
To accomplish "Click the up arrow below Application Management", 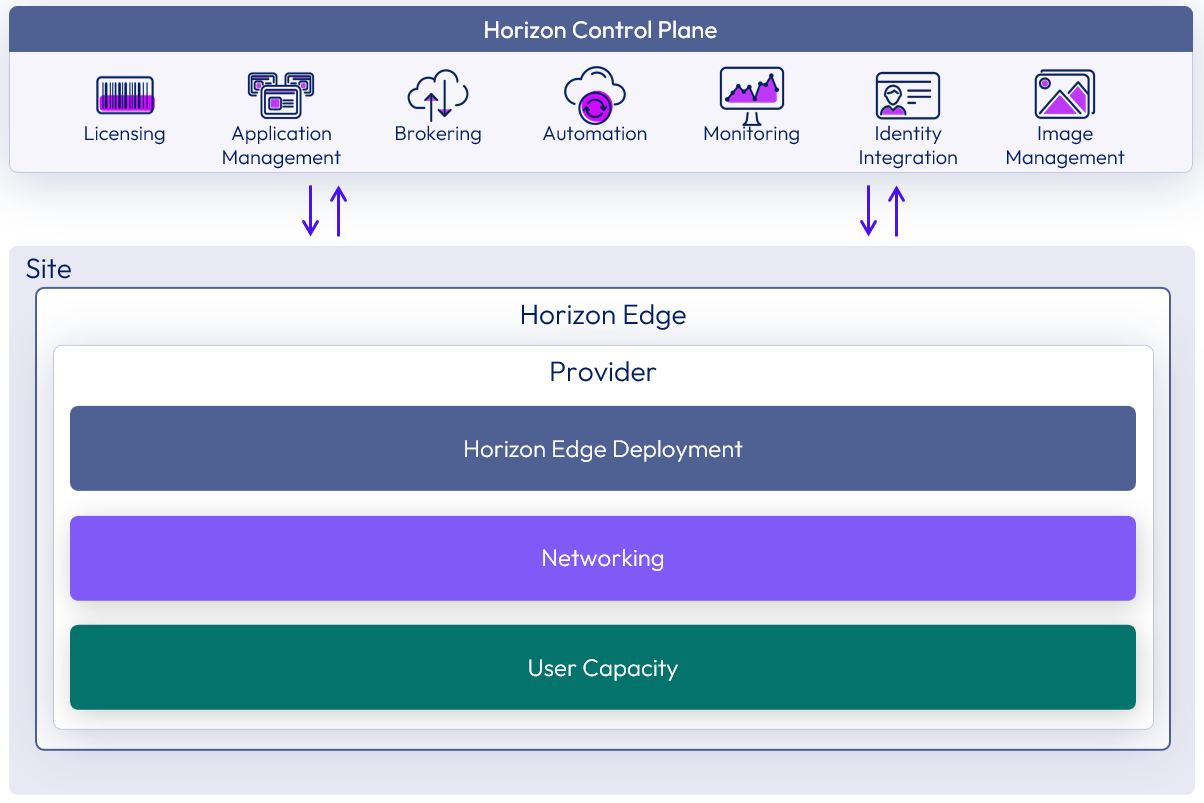I will pos(339,210).
